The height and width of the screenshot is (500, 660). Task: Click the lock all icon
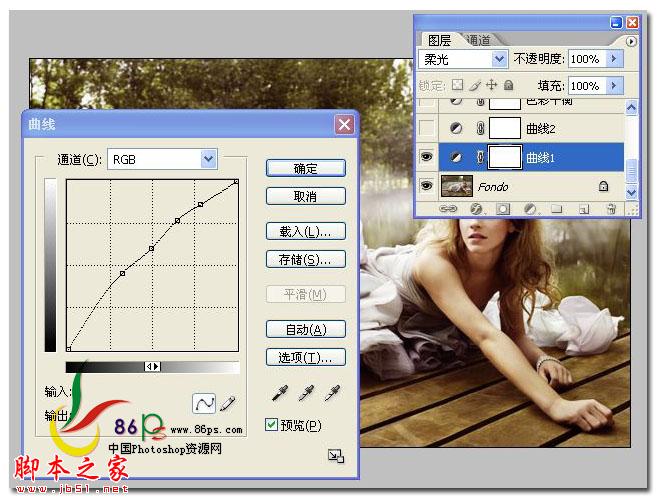[x=508, y=85]
